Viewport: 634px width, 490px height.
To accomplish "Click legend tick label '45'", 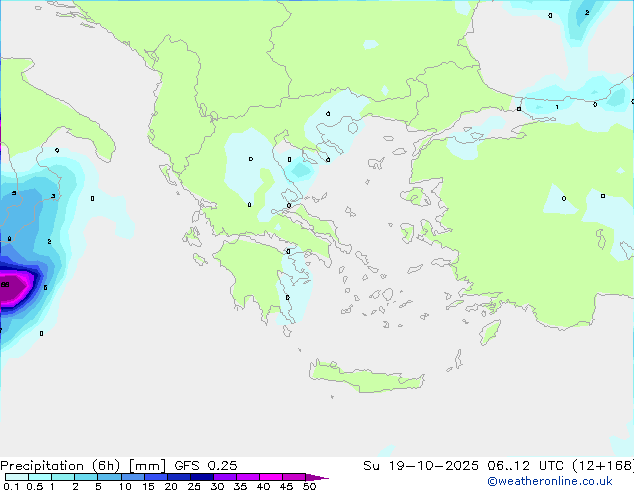I will point(286,486).
